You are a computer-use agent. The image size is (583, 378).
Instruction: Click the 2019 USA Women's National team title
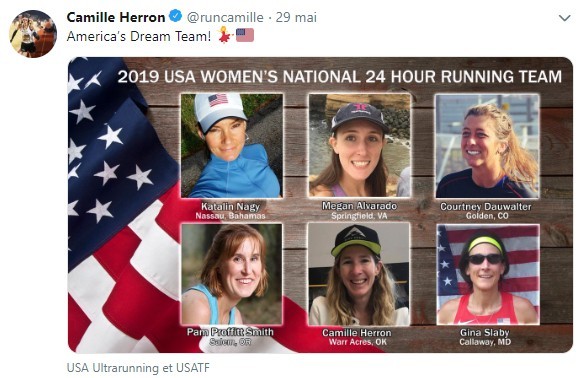339,77
